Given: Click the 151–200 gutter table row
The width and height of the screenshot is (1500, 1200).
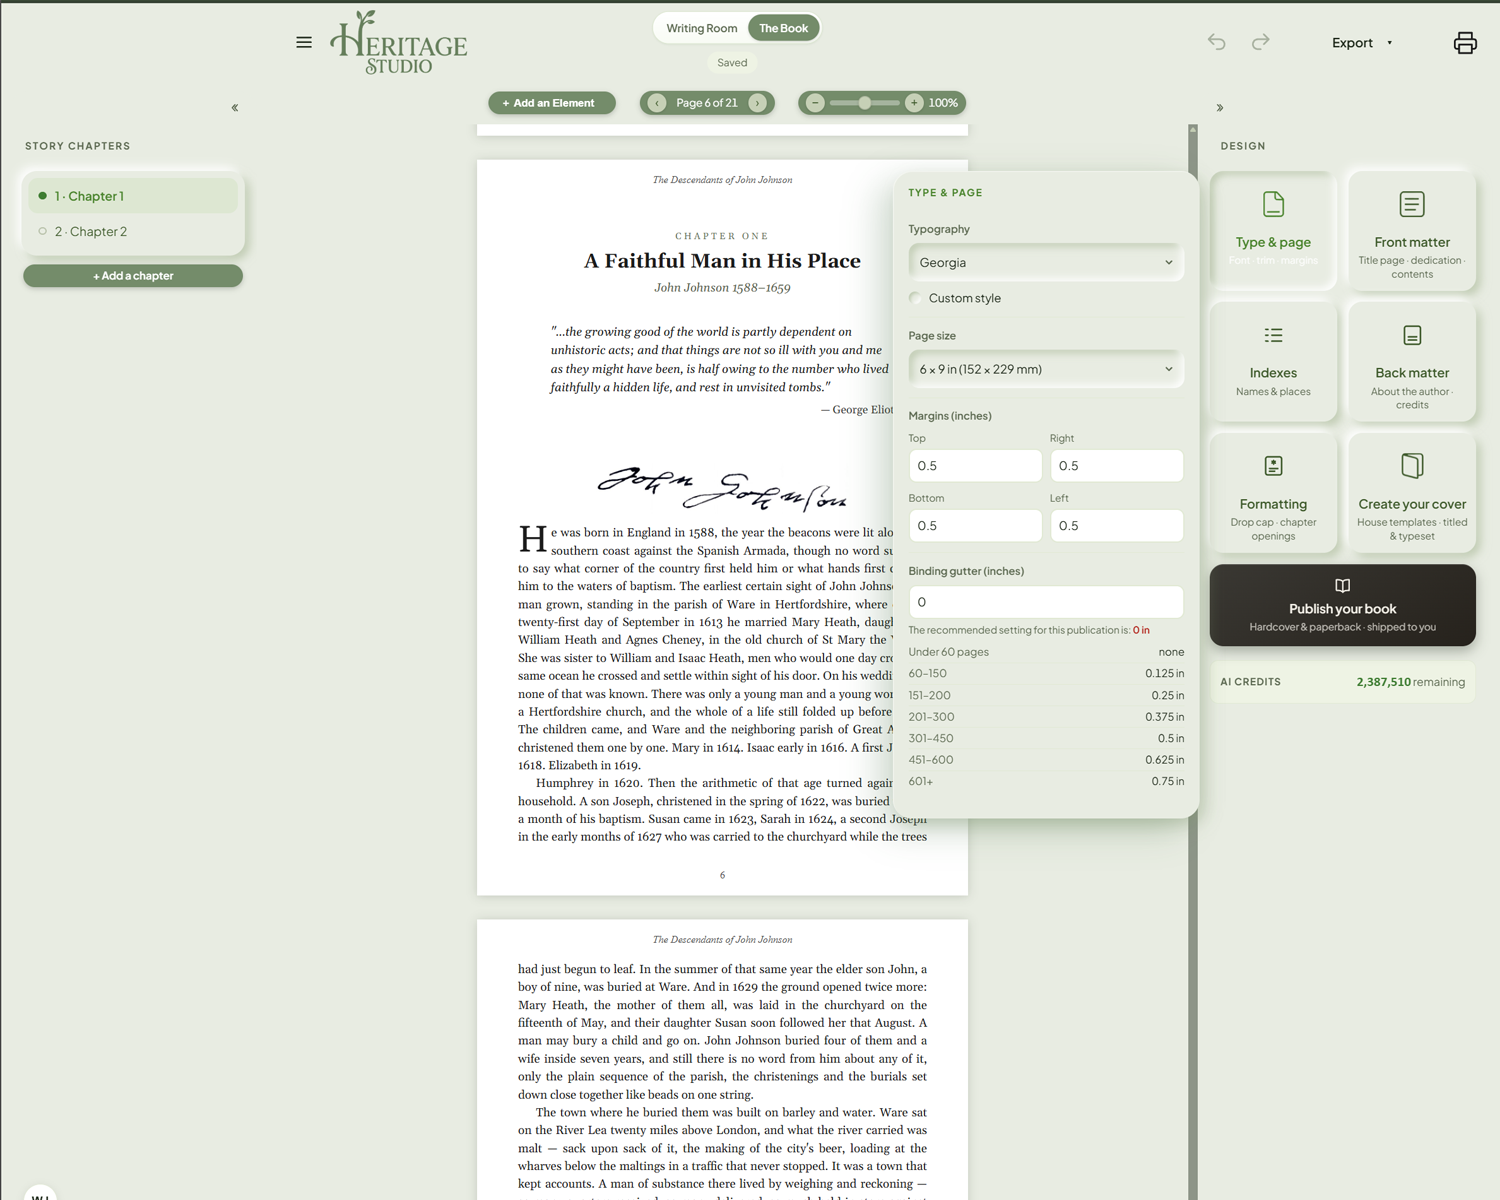Looking at the screenshot, I should 1046,695.
